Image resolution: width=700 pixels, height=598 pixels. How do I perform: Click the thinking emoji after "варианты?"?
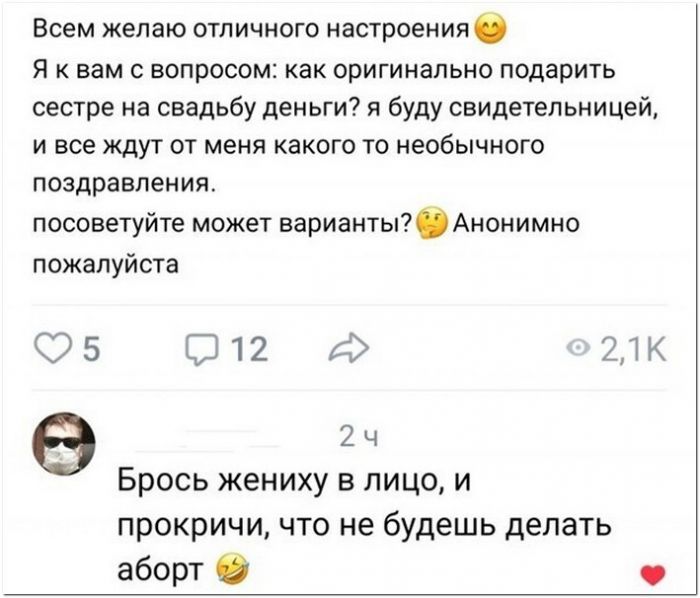(431, 223)
